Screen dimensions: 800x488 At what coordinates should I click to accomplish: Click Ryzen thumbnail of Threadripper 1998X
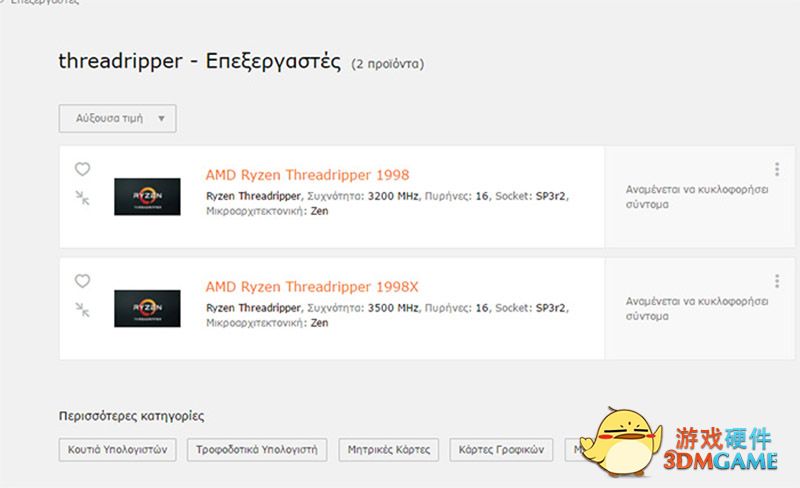[x=147, y=308]
